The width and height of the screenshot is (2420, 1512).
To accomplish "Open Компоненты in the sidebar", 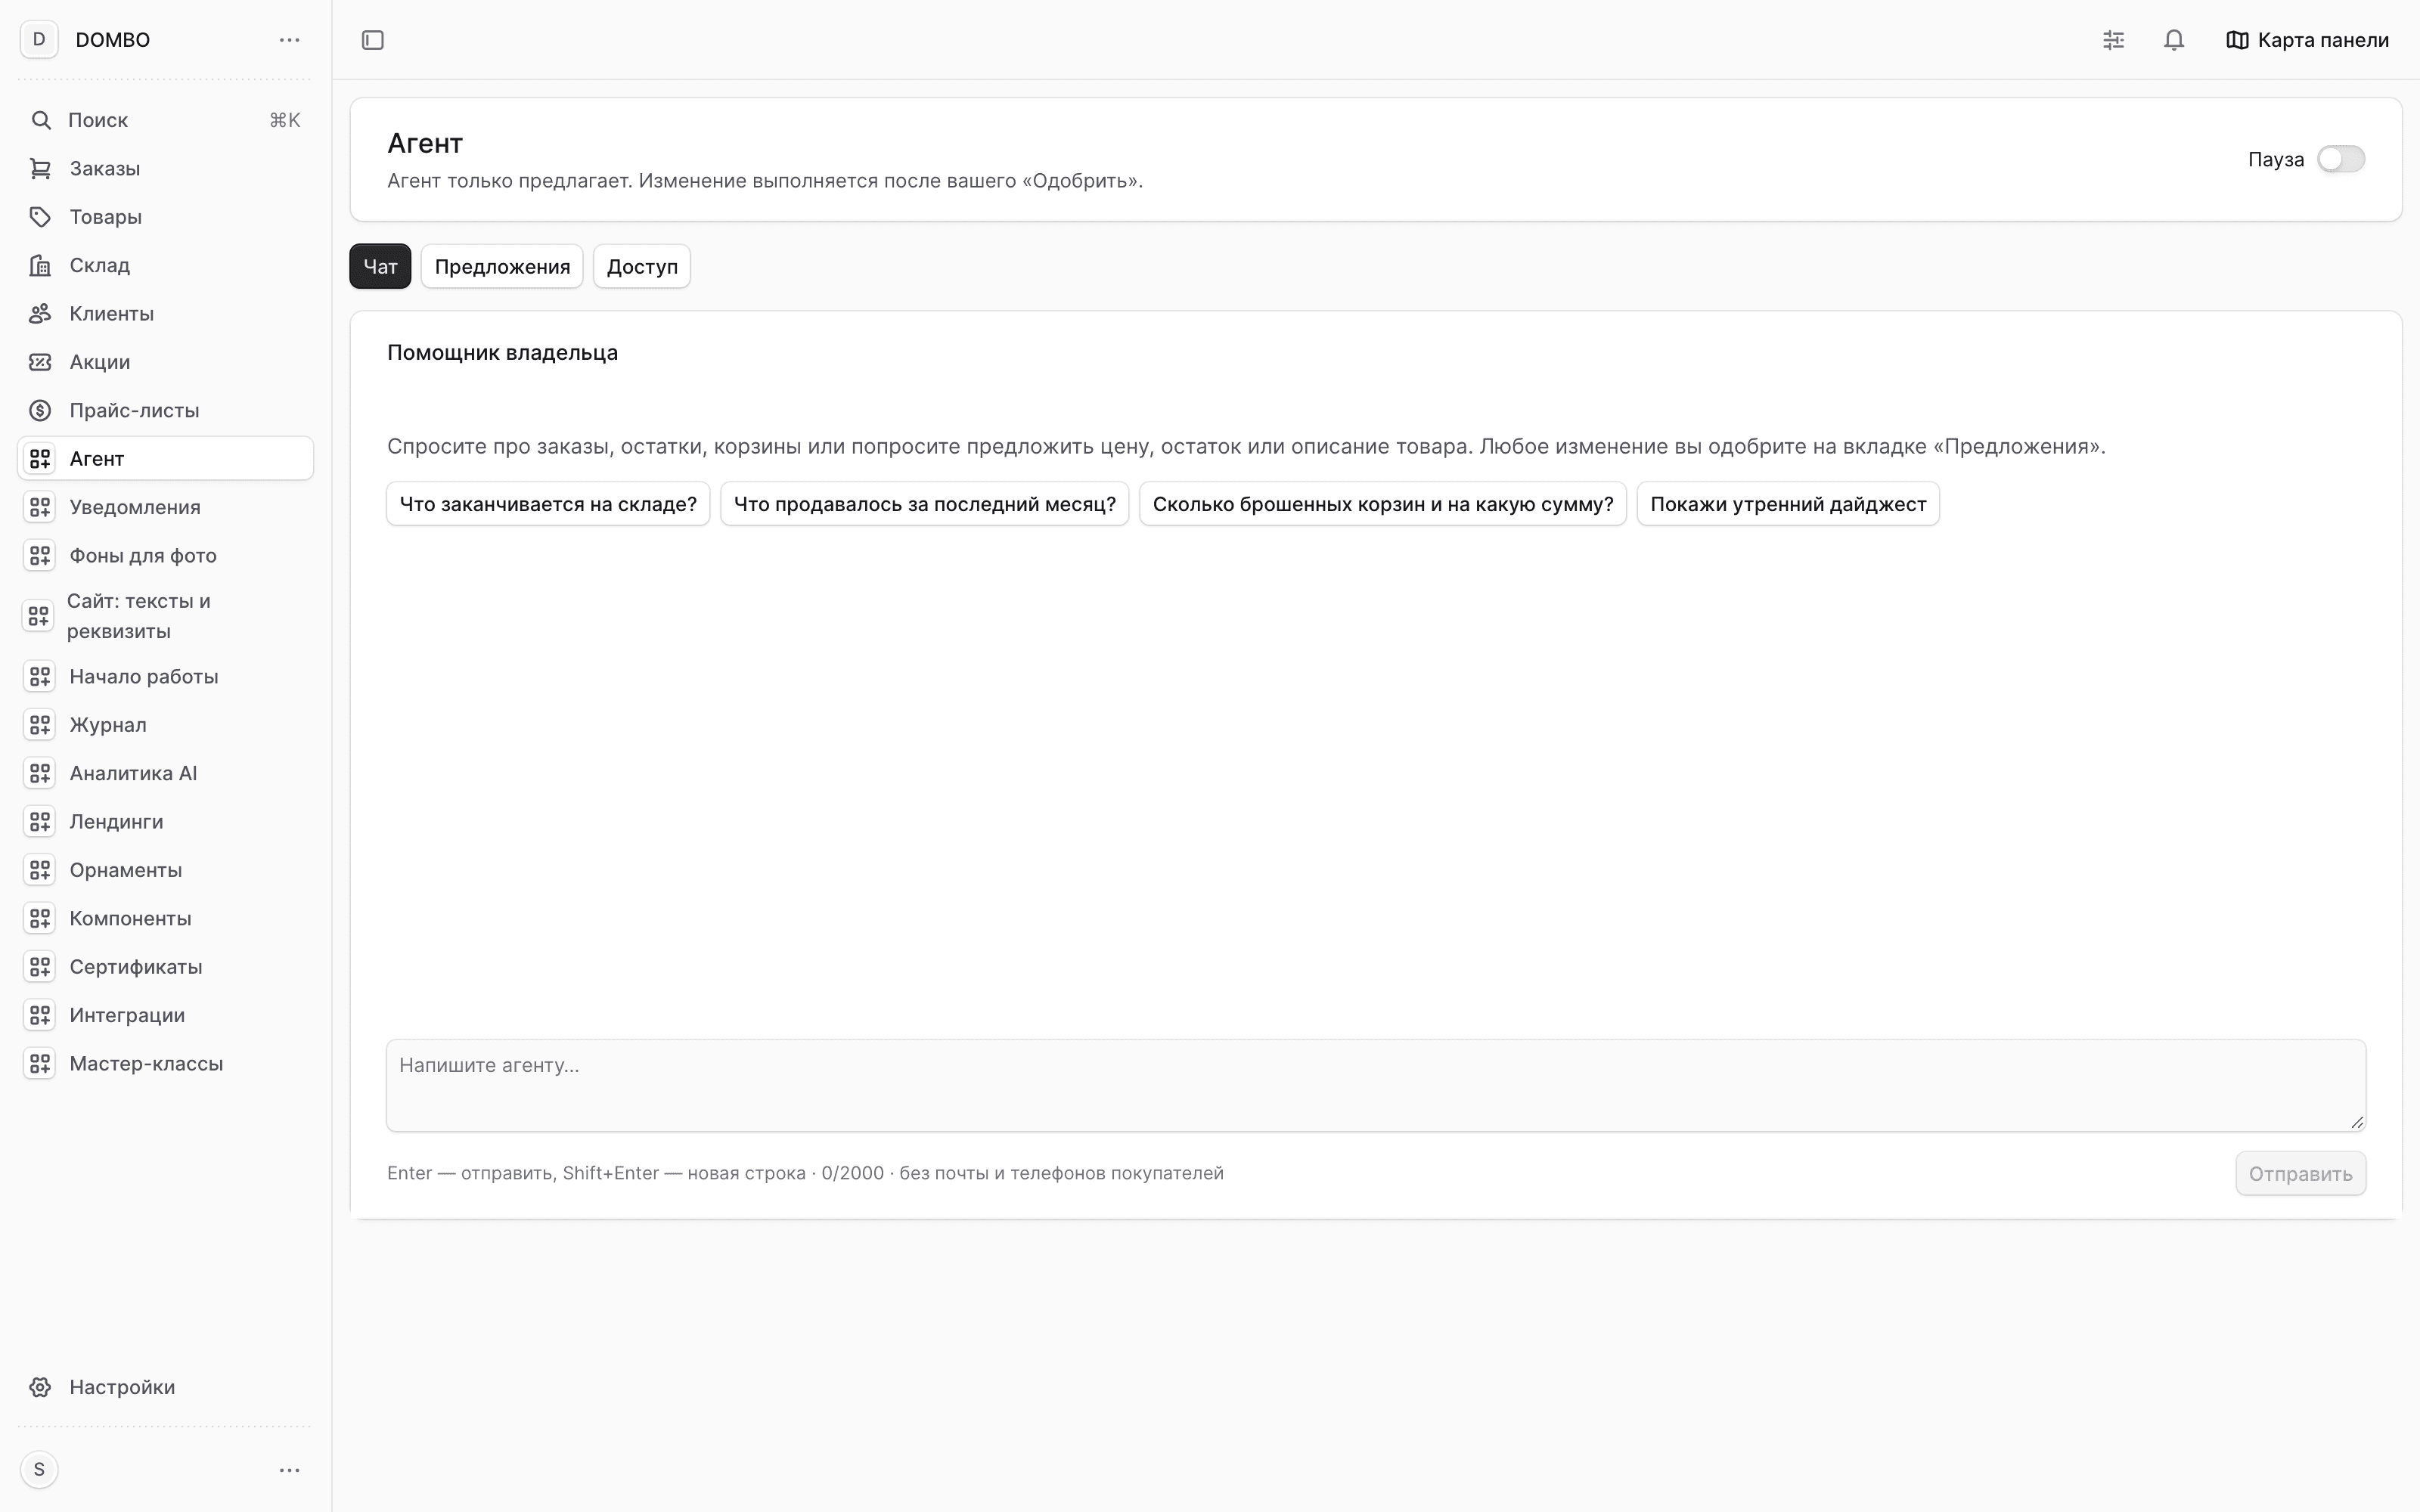I will [x=166, y=919].
